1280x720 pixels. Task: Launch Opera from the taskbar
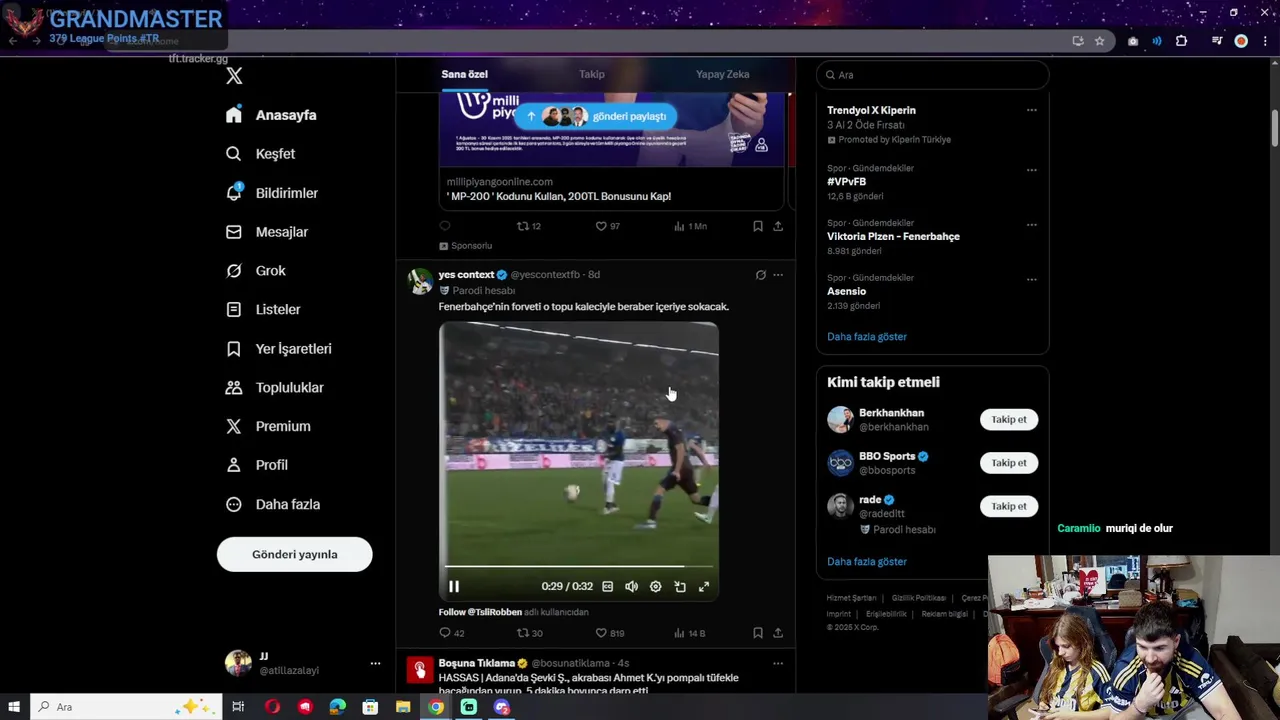click(272, 707)
